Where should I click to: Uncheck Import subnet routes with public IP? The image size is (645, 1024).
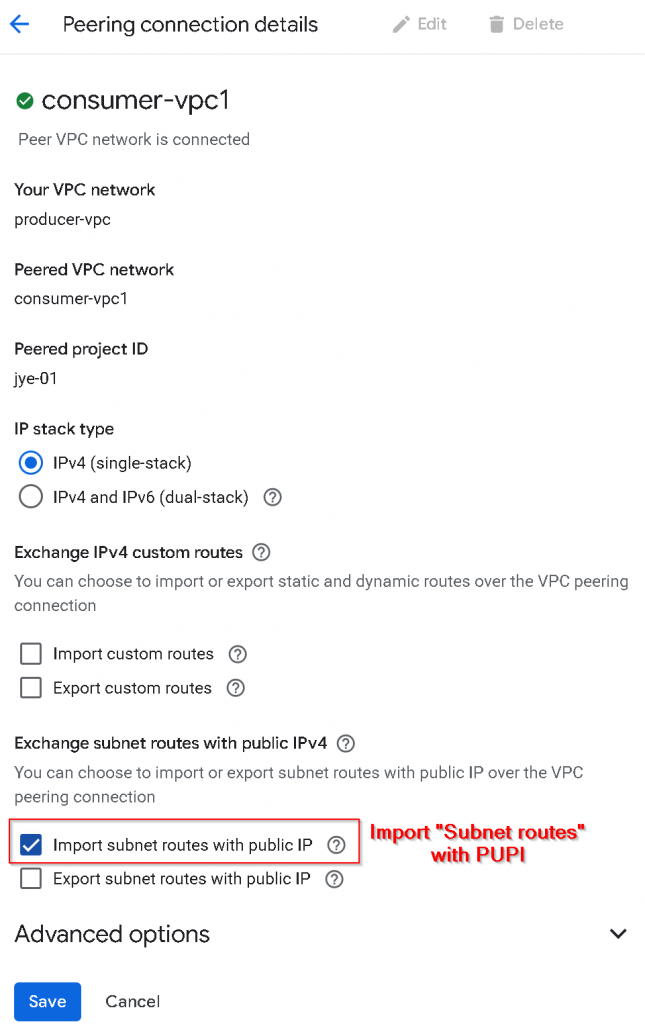tap(31, 845)
